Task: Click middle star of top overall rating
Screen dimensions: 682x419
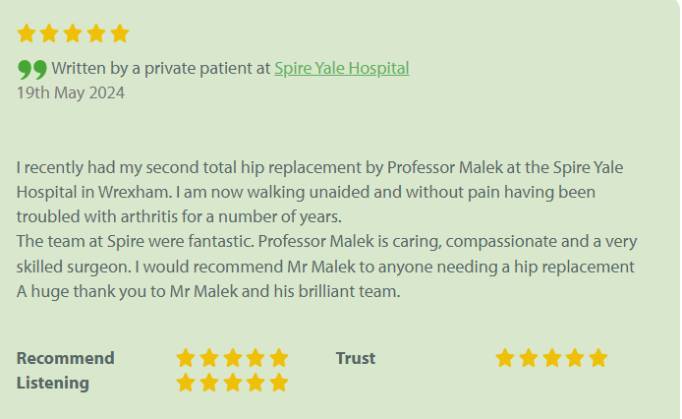Action: [x=73, y=34]
